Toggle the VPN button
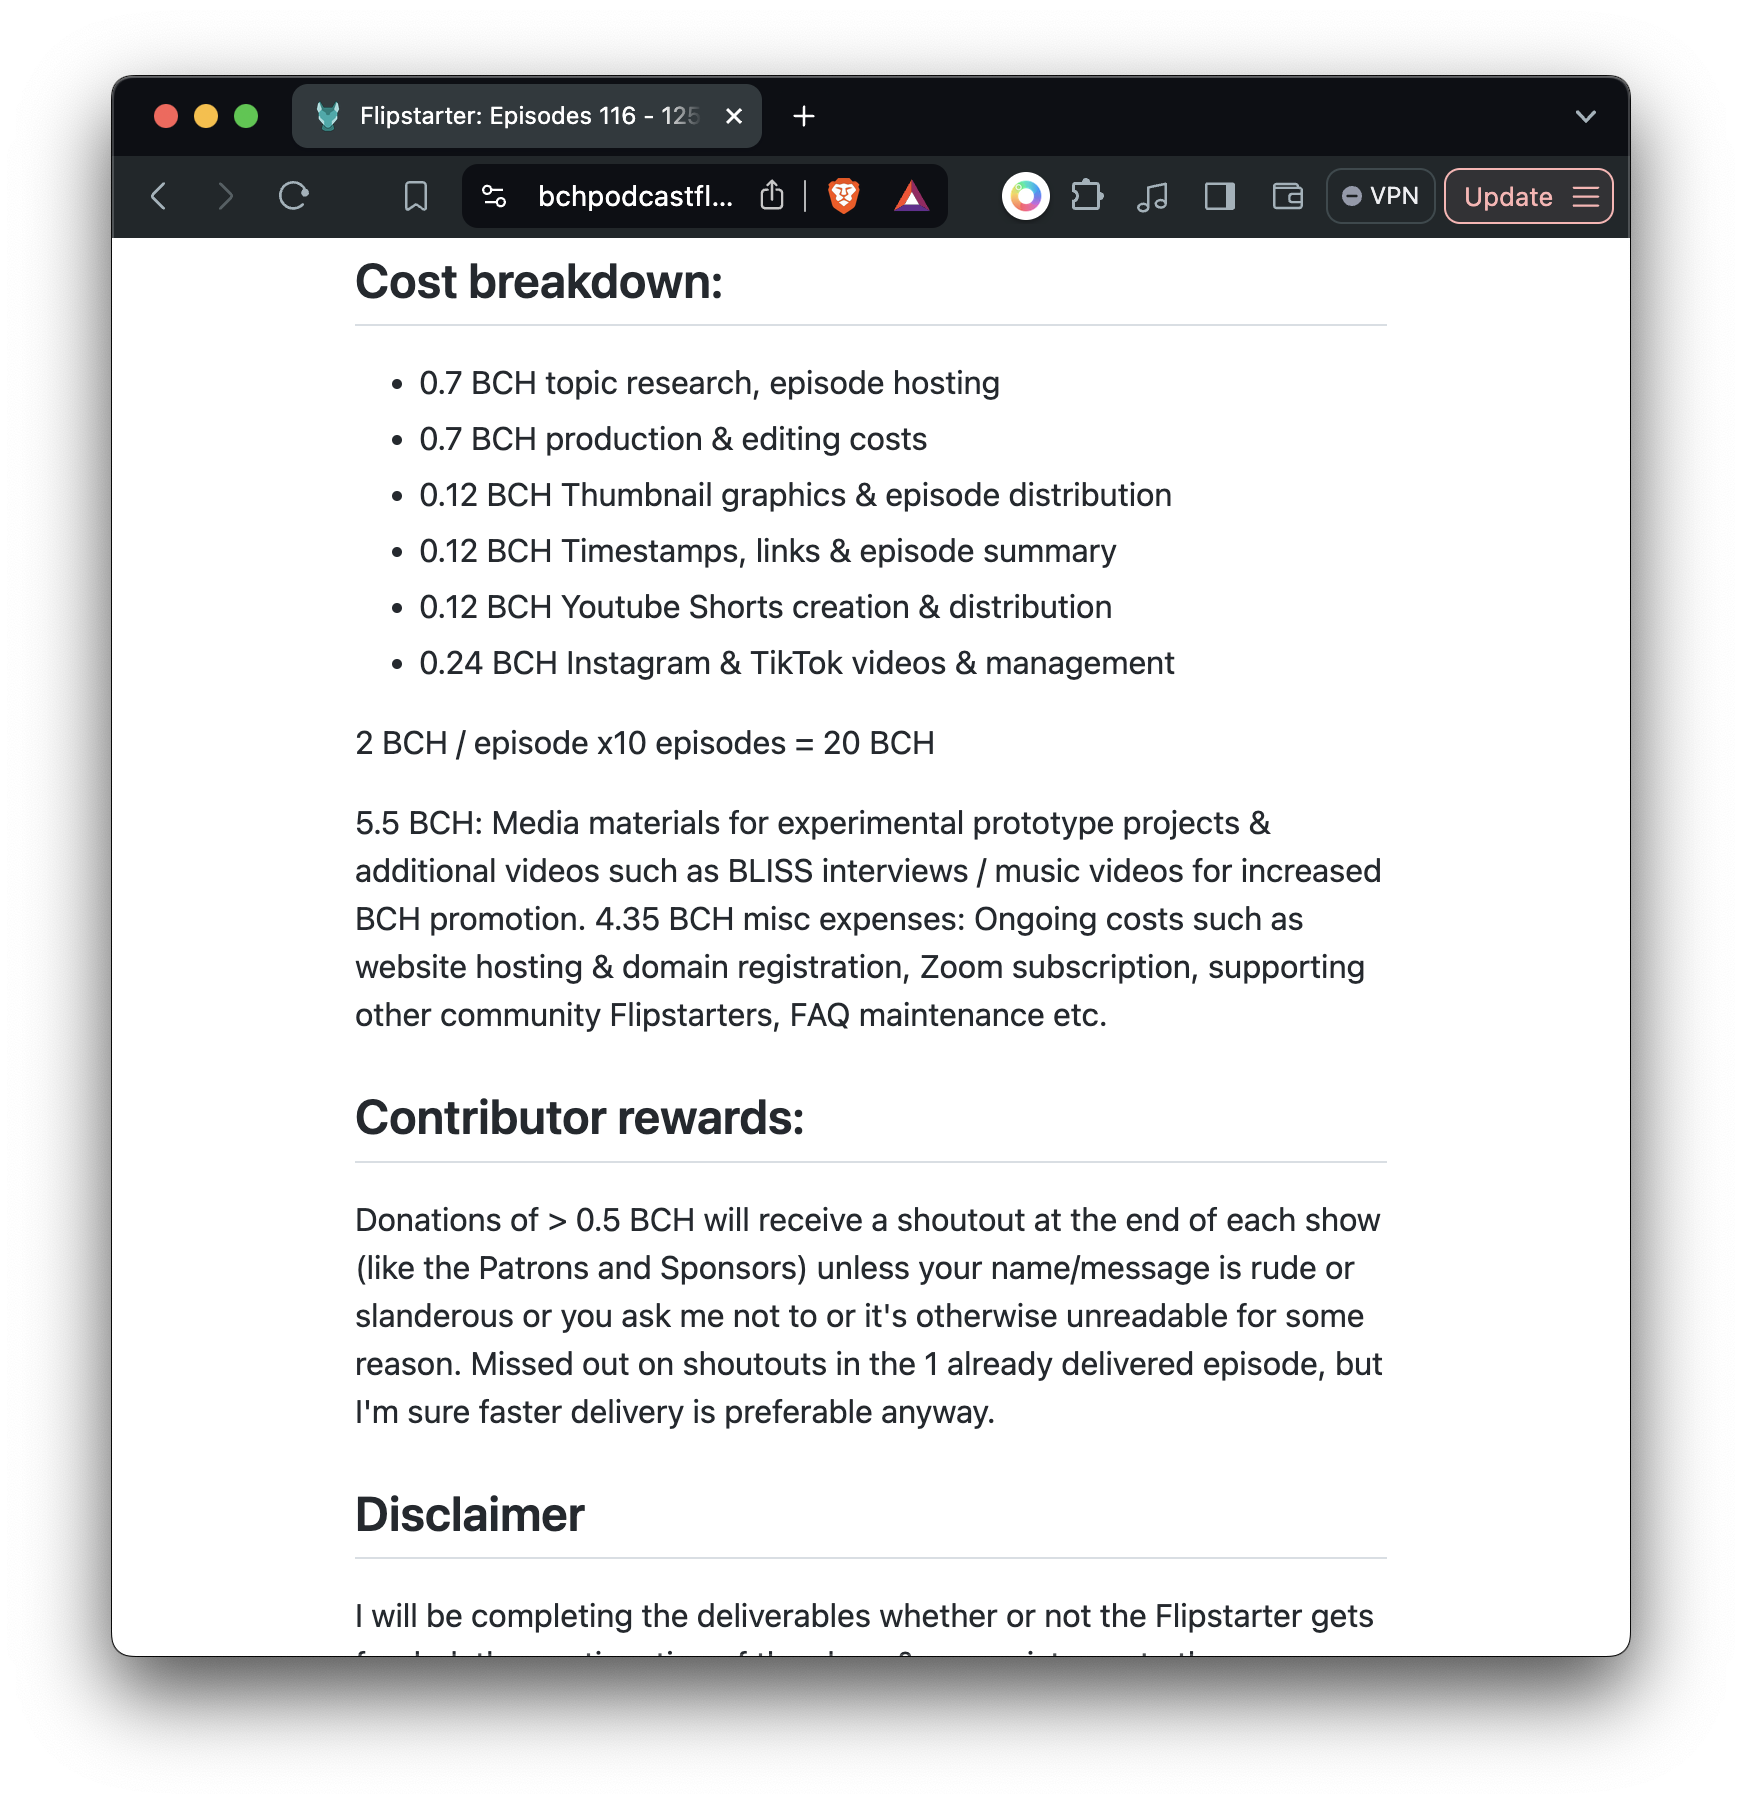 coord(1380,196)
